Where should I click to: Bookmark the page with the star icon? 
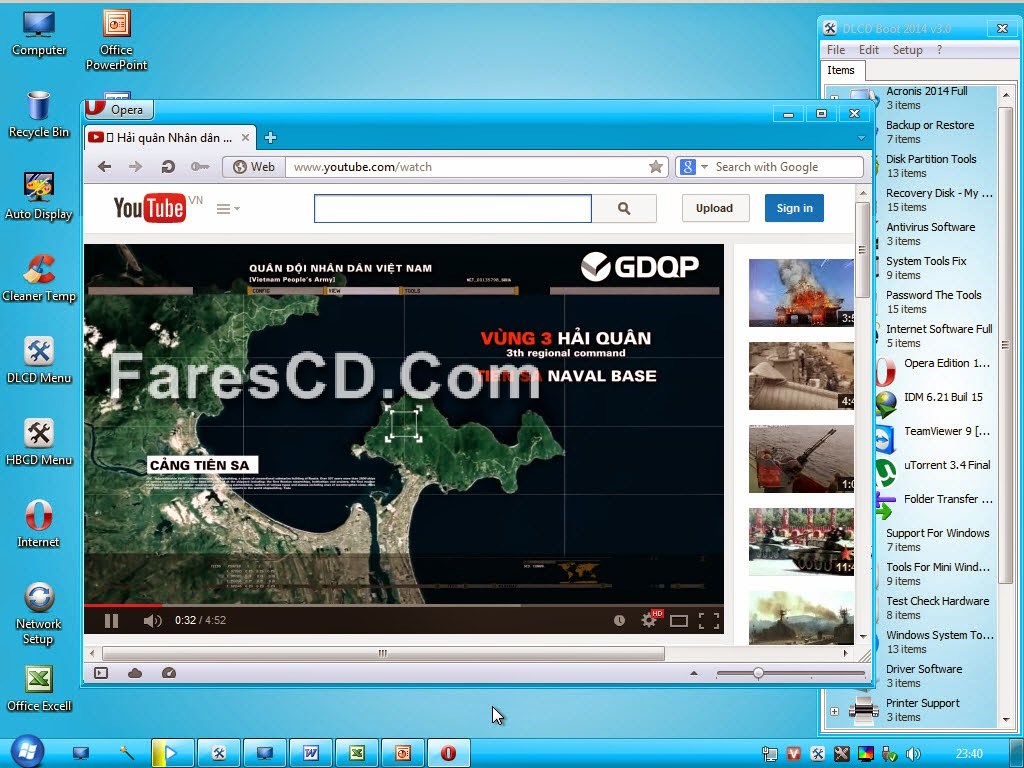click(x=656, y=167)
